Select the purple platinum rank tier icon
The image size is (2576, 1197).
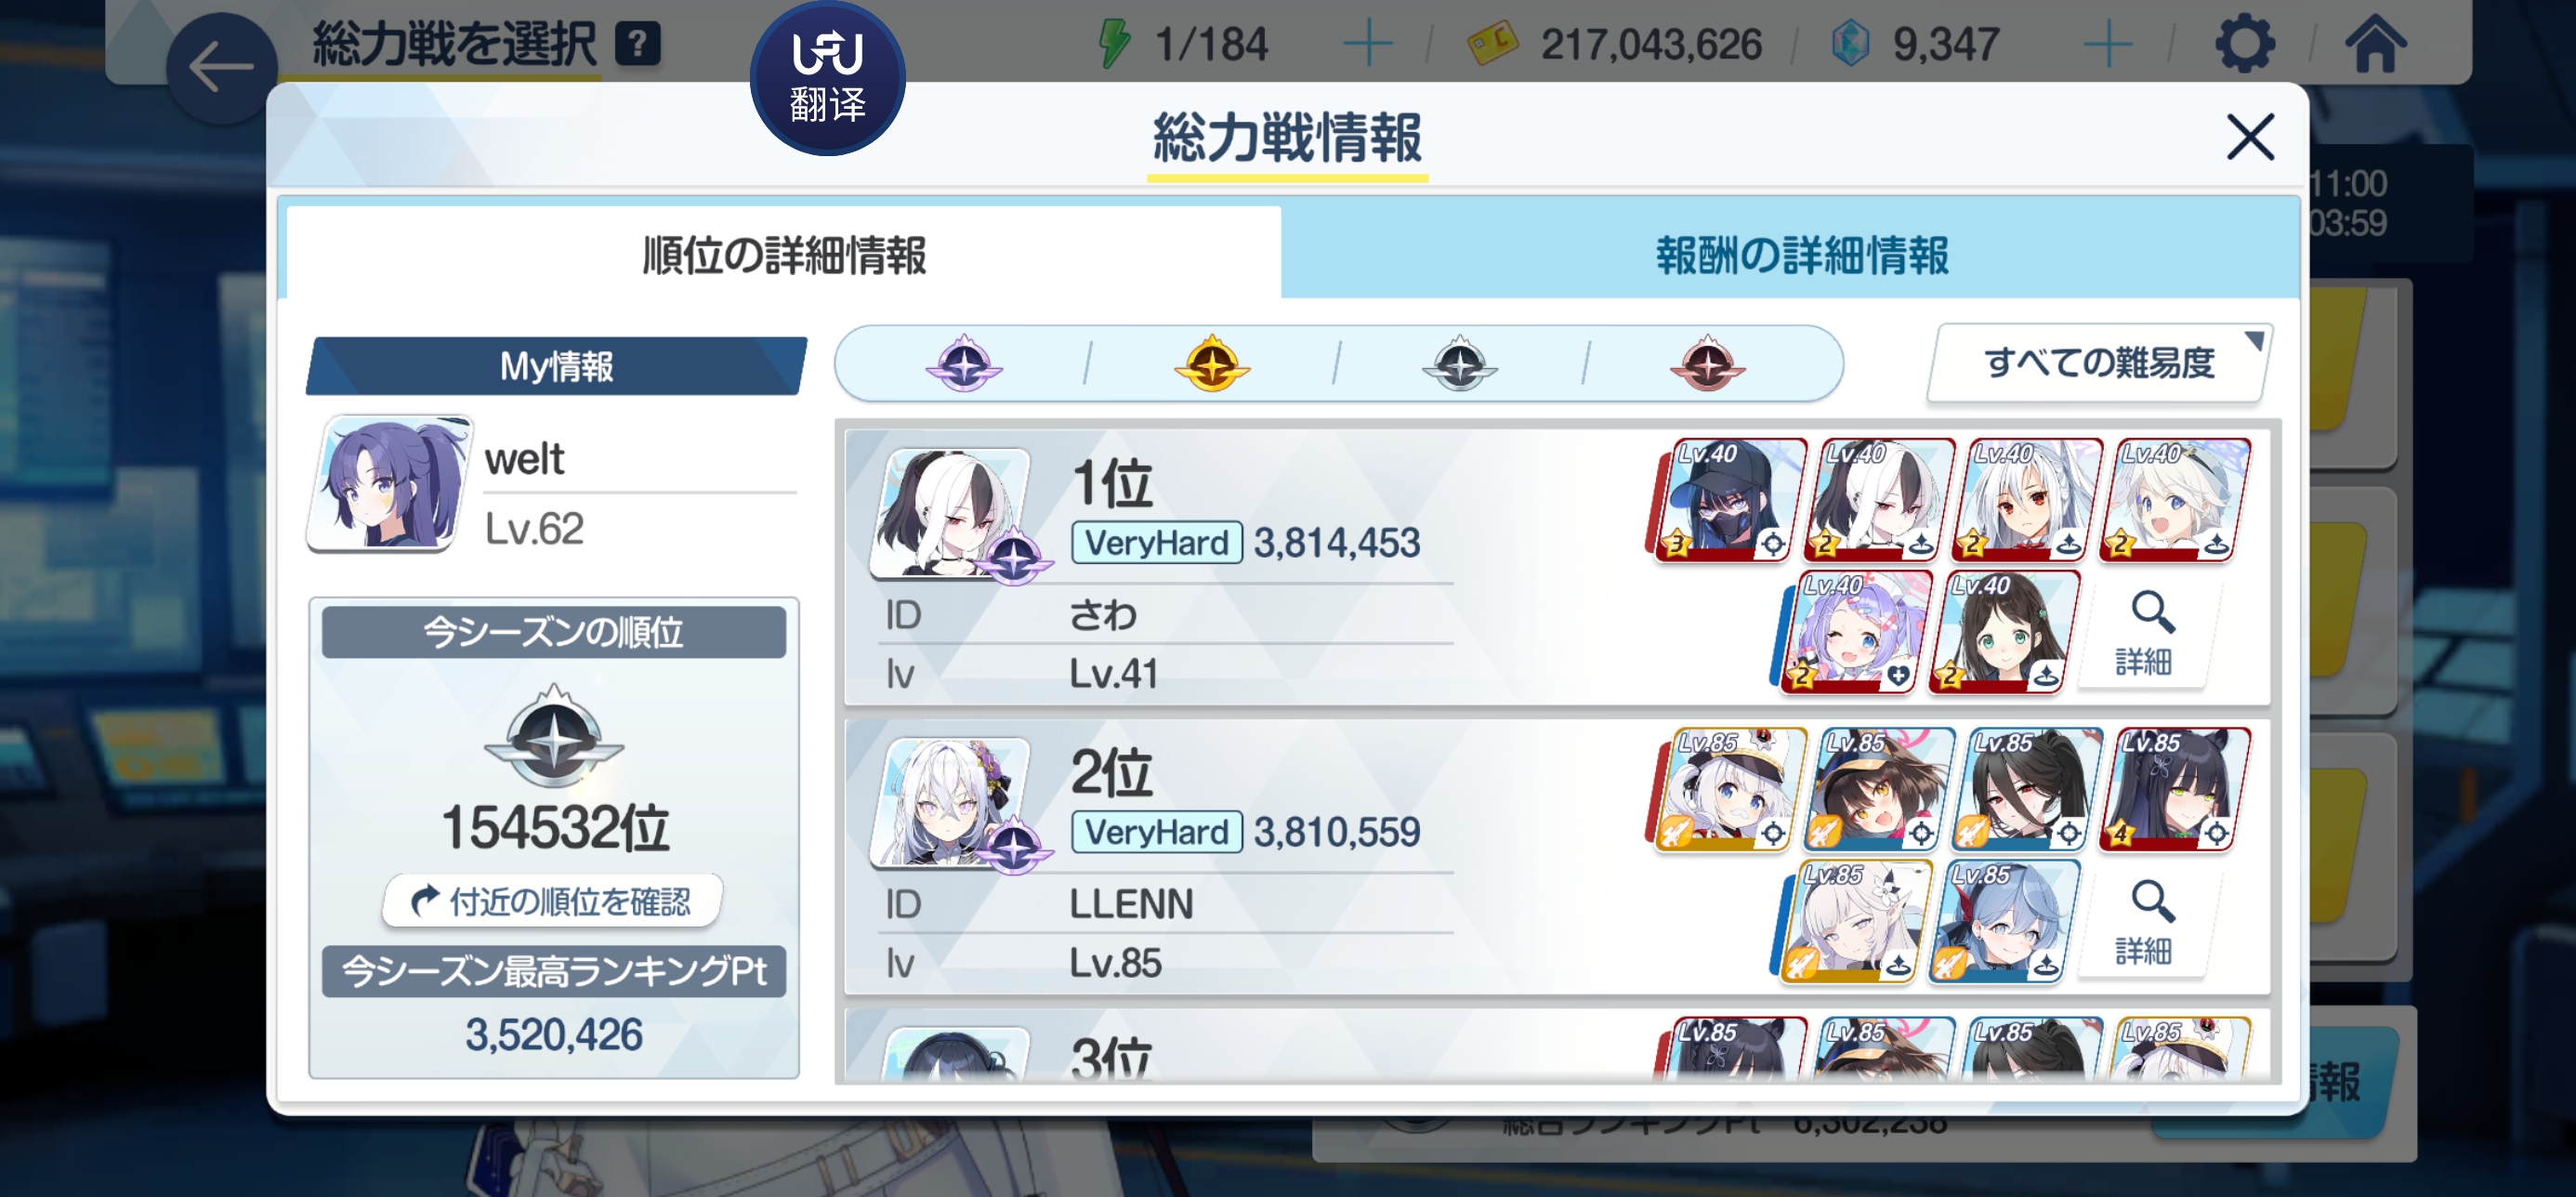(963, 363)
